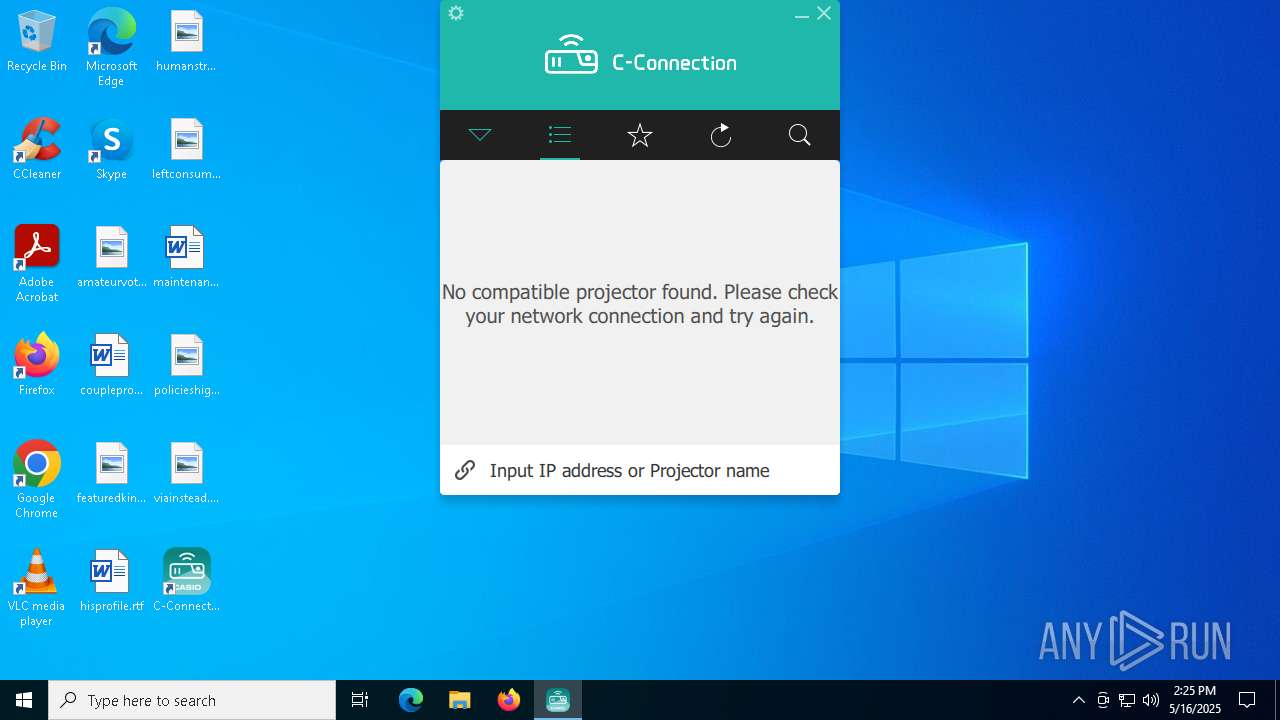Click the 'No compatible projector found' message

tap(640, 304)
